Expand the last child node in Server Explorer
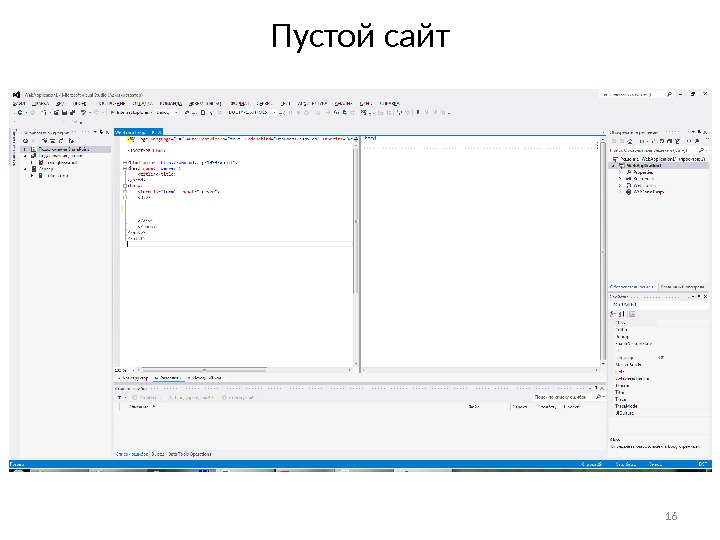 pos(32,175)
